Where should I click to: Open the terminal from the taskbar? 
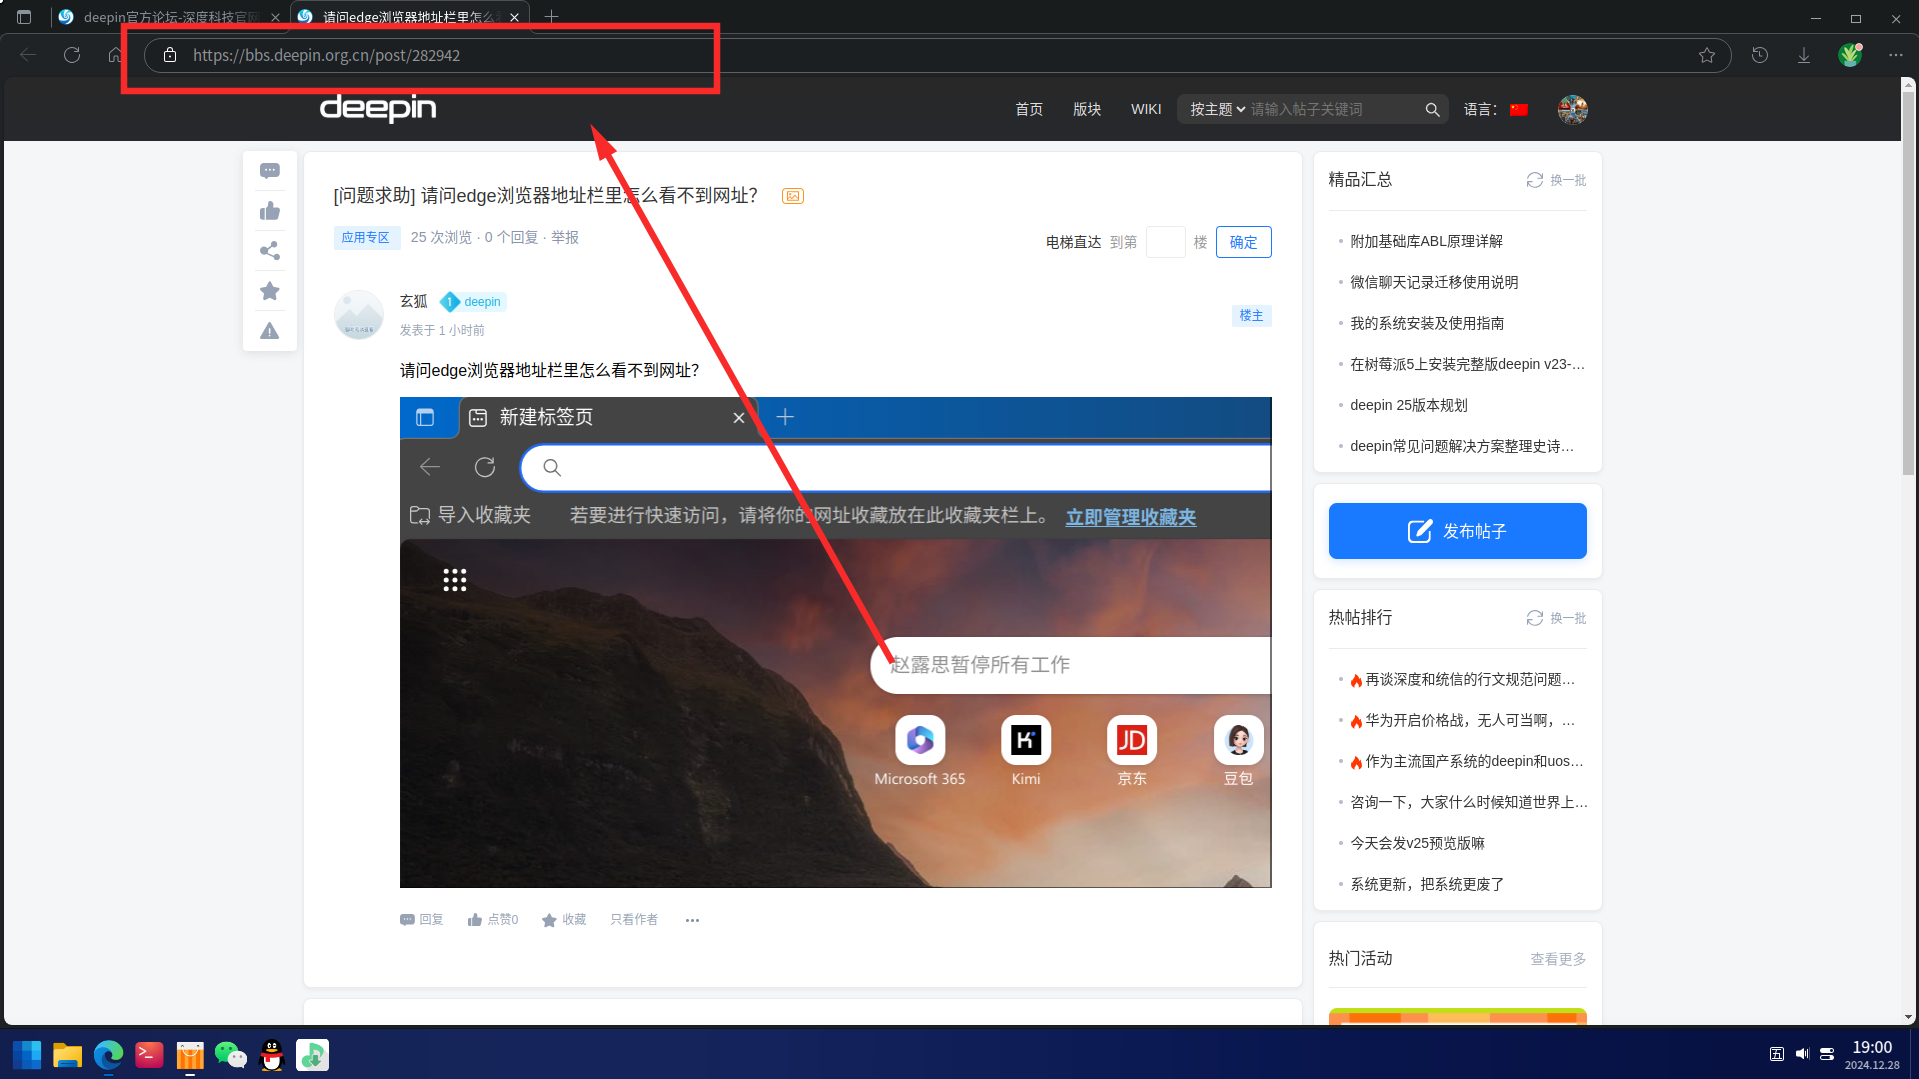[149, 1055]
